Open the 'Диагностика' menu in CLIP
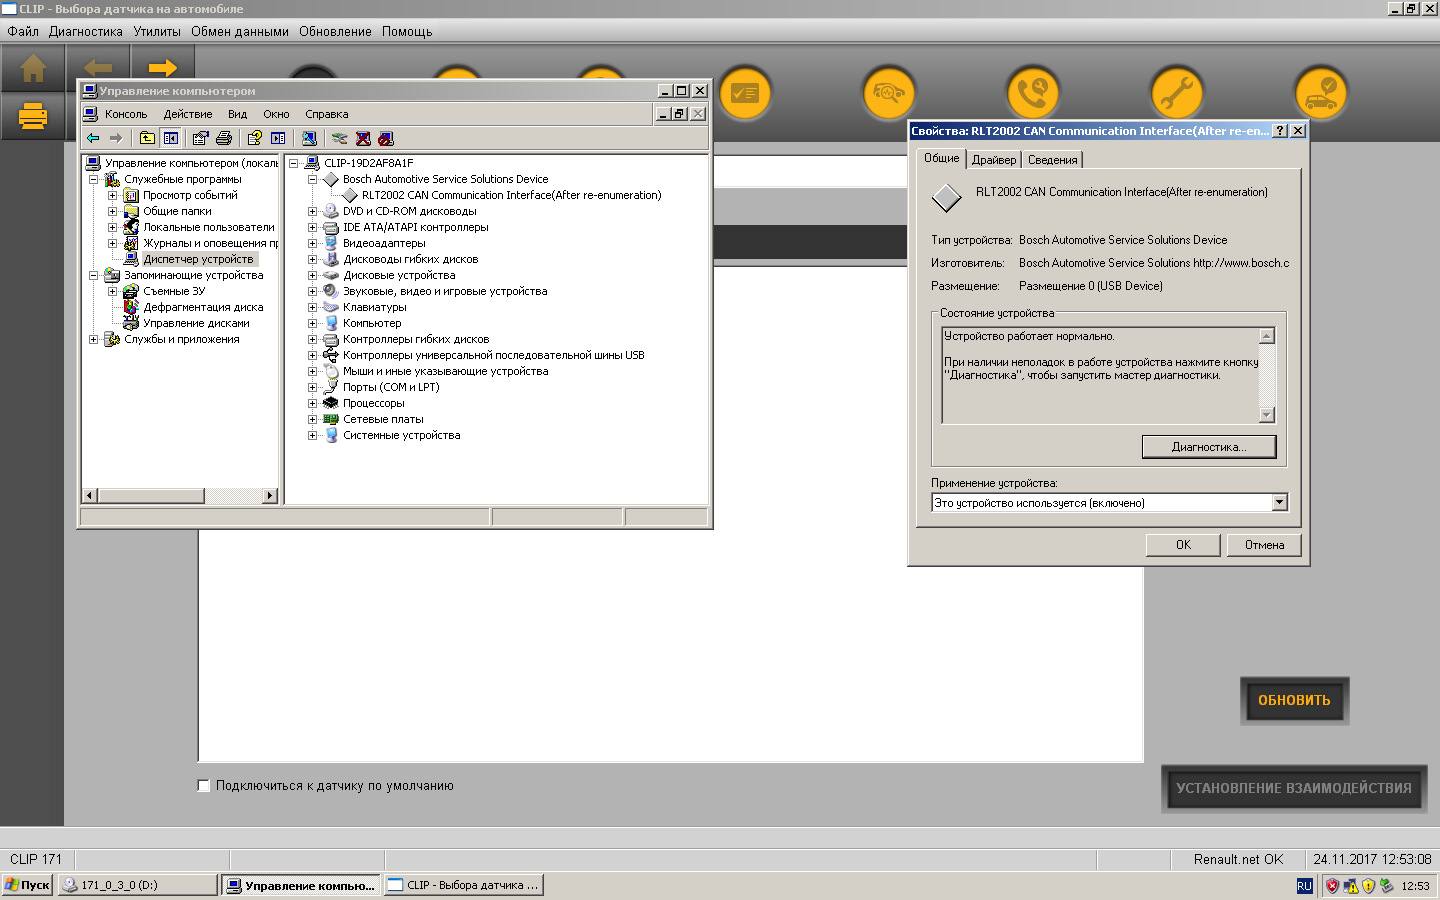 pyautogui.click(x=85, y=32)
